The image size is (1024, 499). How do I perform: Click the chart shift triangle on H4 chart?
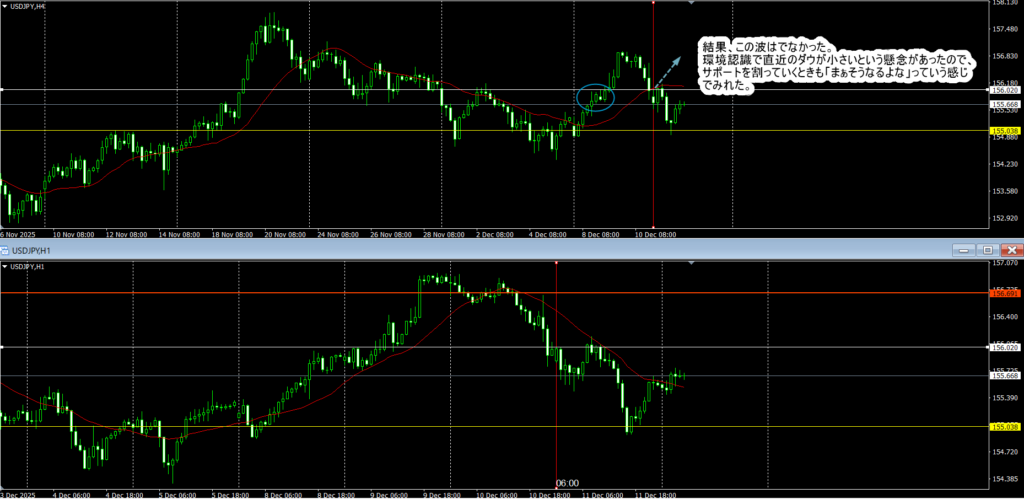coord(691,3)
